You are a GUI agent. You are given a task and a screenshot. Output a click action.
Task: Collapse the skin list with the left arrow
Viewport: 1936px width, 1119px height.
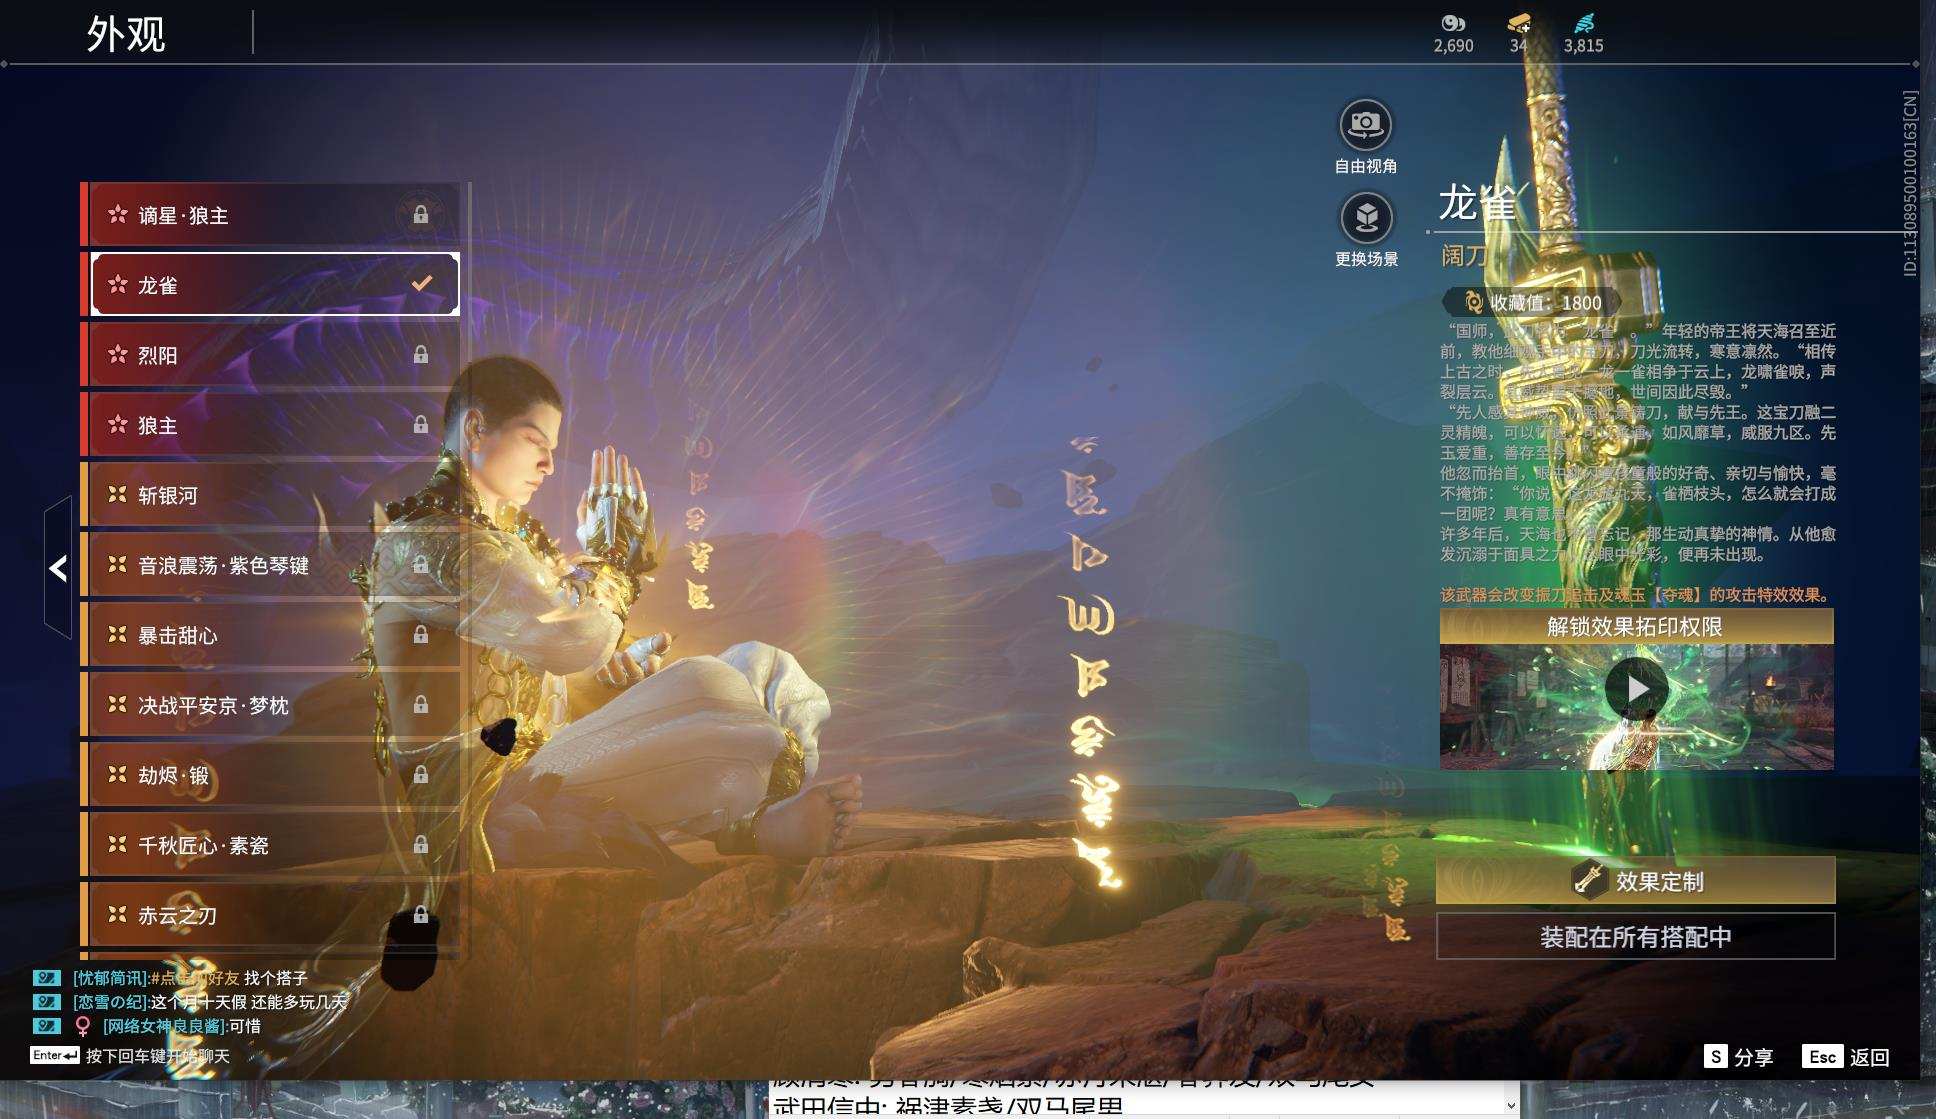coord(58,568)
